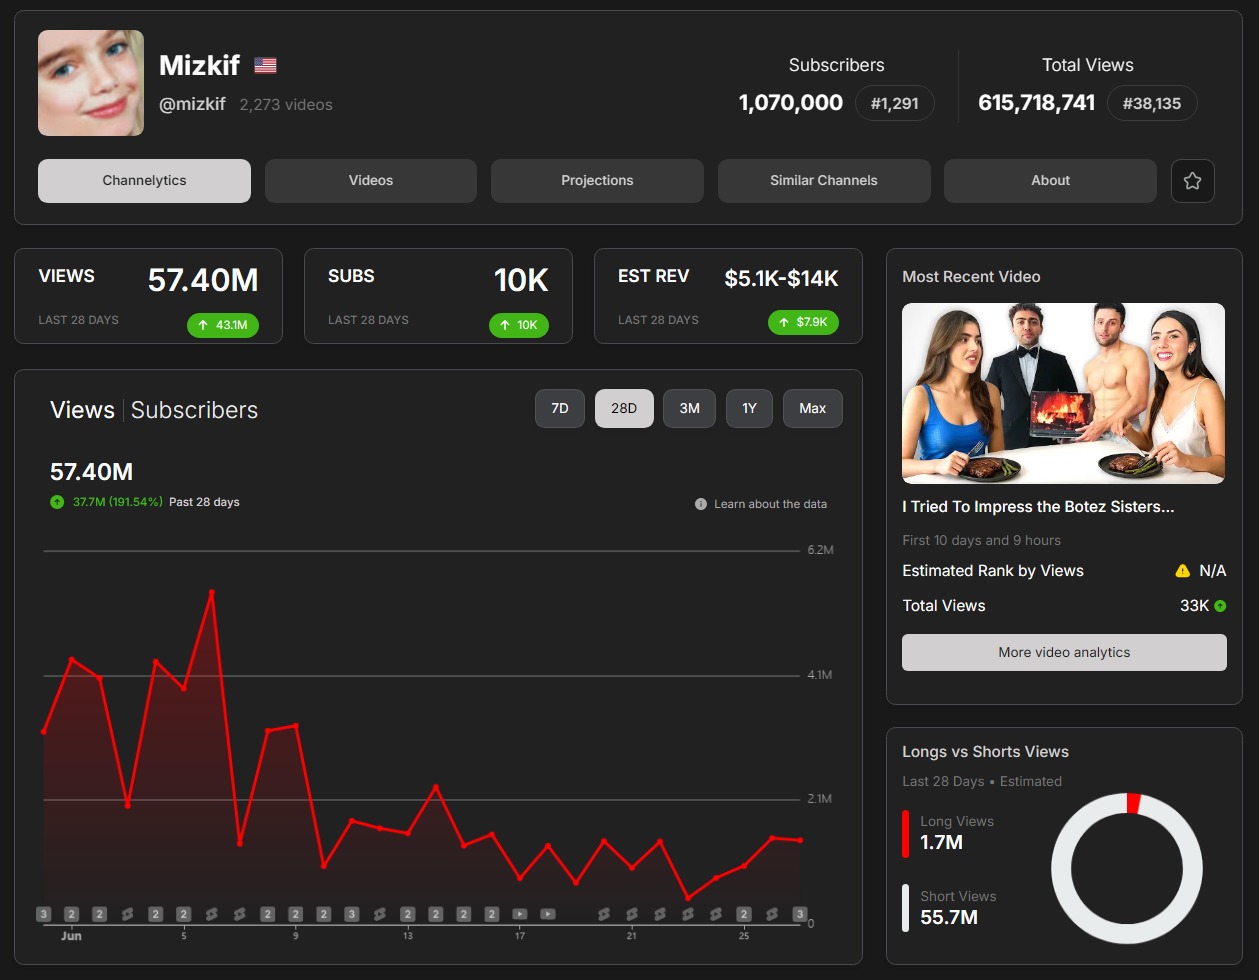The width and height of the screenshot is (1259, 980).
Task: Open the video title I Tried To Impress the Botez Sisters
Action: 1038,507
